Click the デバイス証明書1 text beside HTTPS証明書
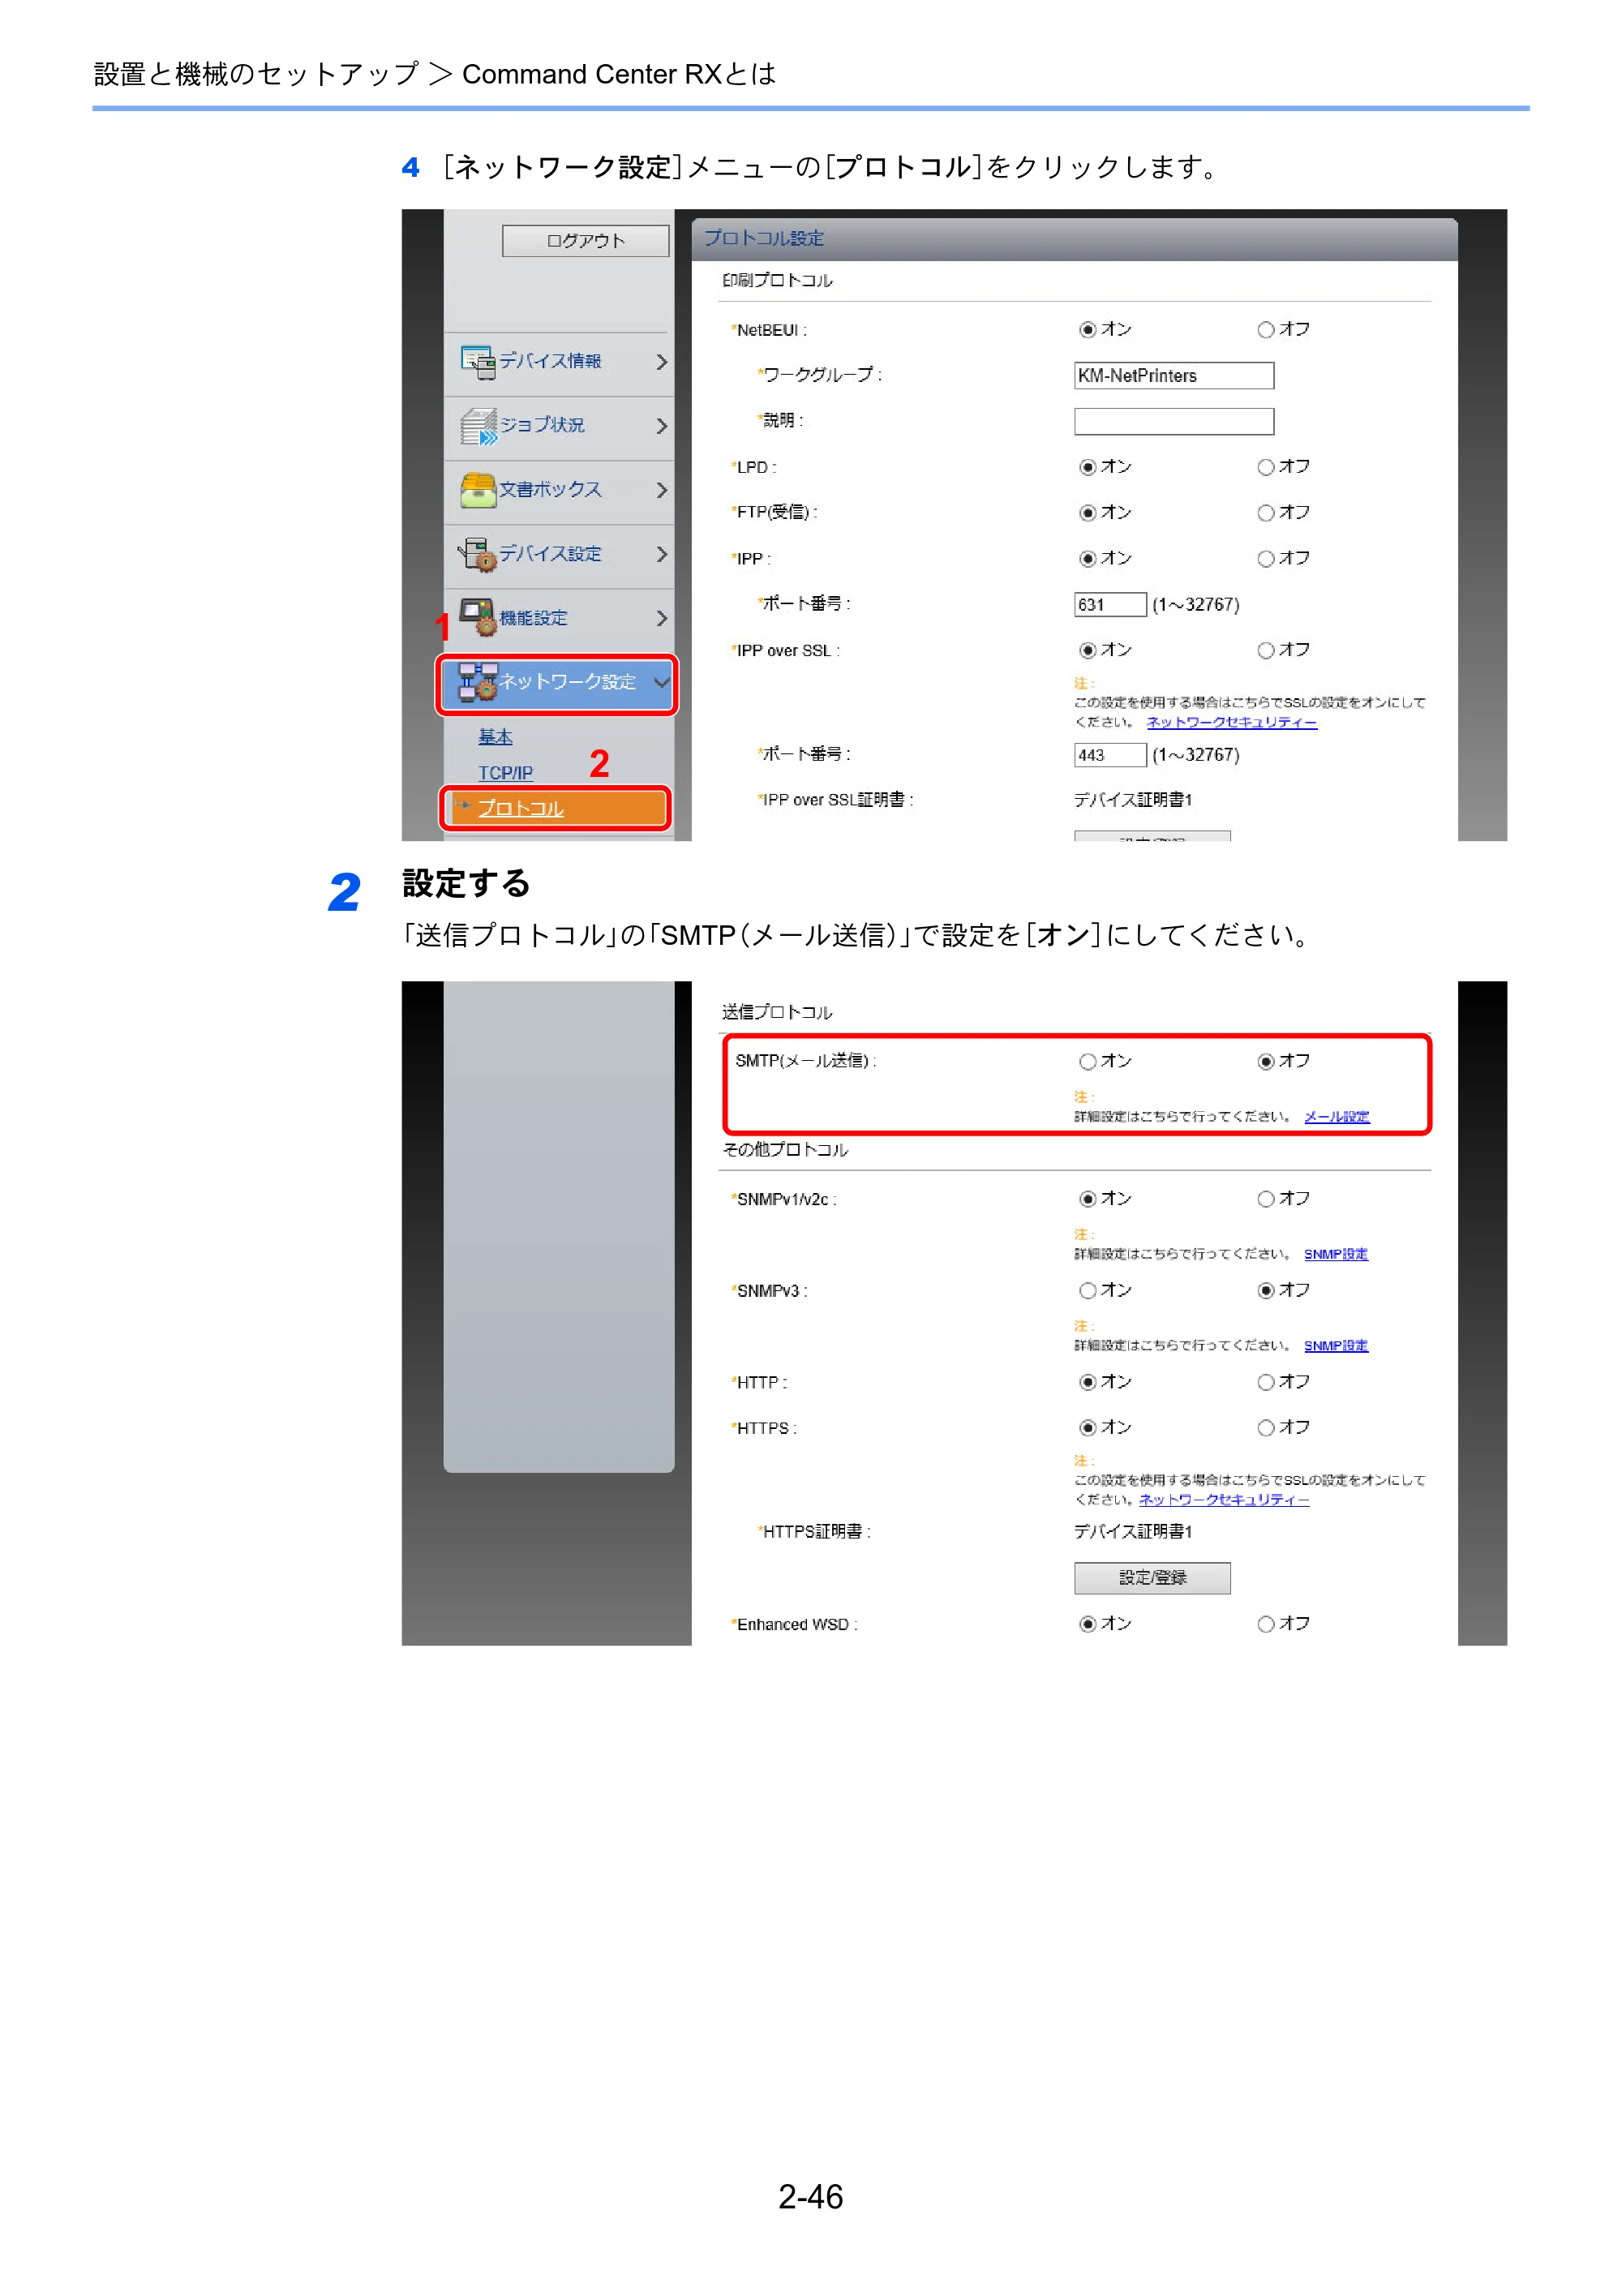Viewport: 1622px width, 2296px height. [x=1133, y=1532]
